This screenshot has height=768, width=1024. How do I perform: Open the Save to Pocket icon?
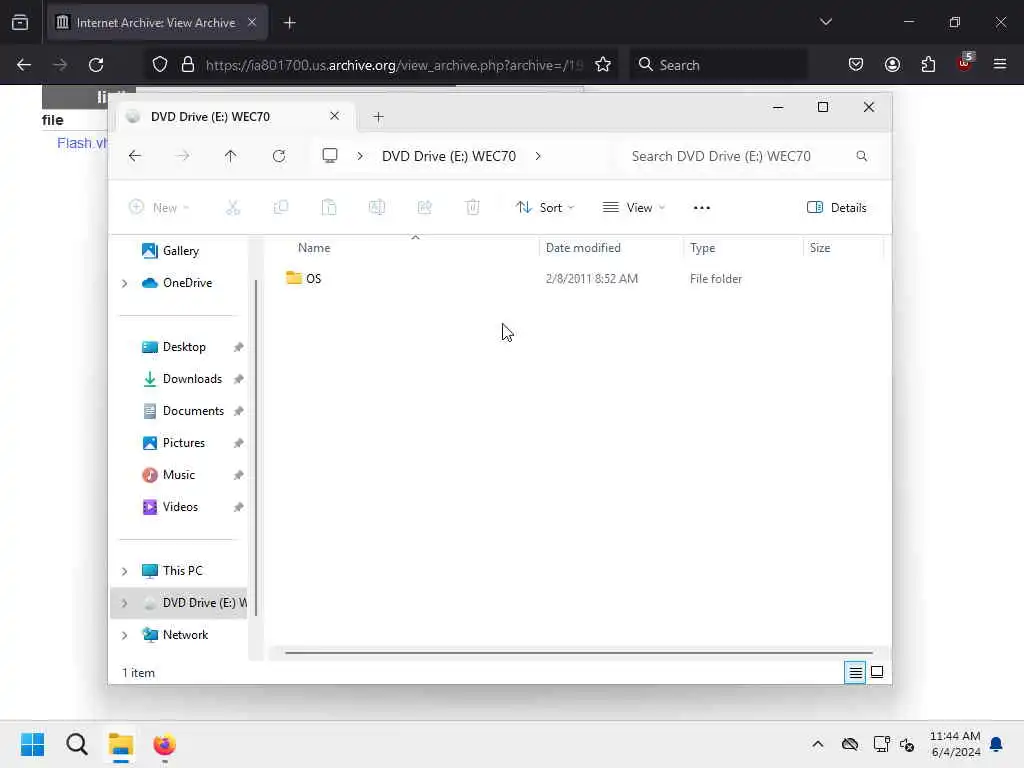coord(856,64)
